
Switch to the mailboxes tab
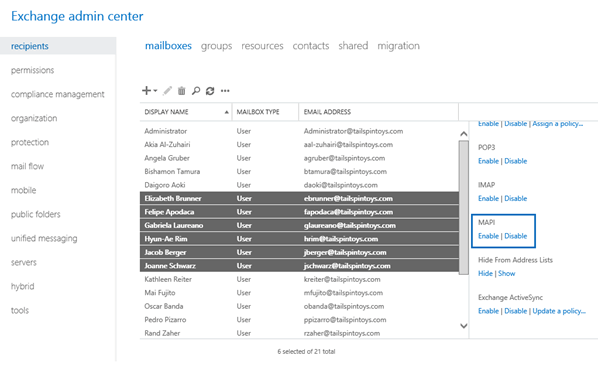[x=168, y=46]
